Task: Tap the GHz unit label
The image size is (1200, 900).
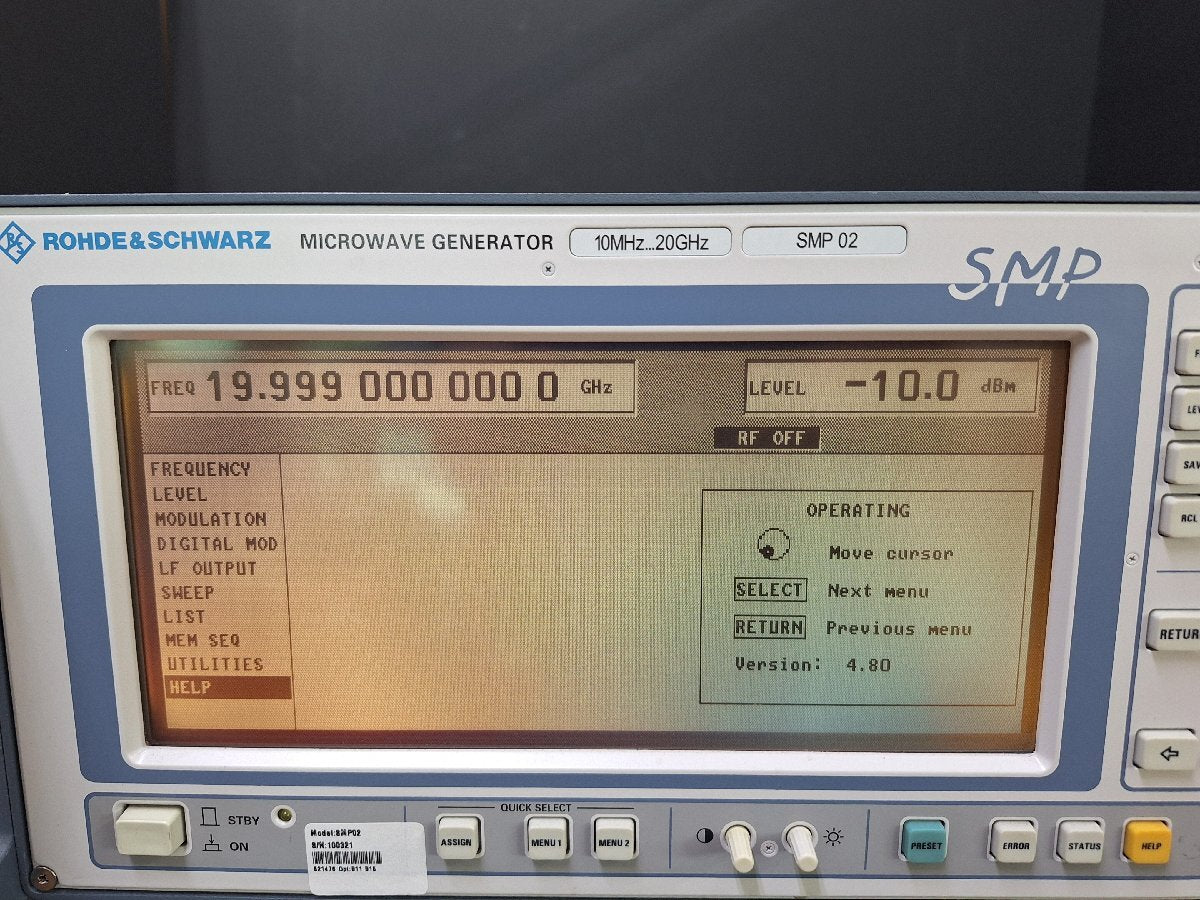Action: (596, 387)
